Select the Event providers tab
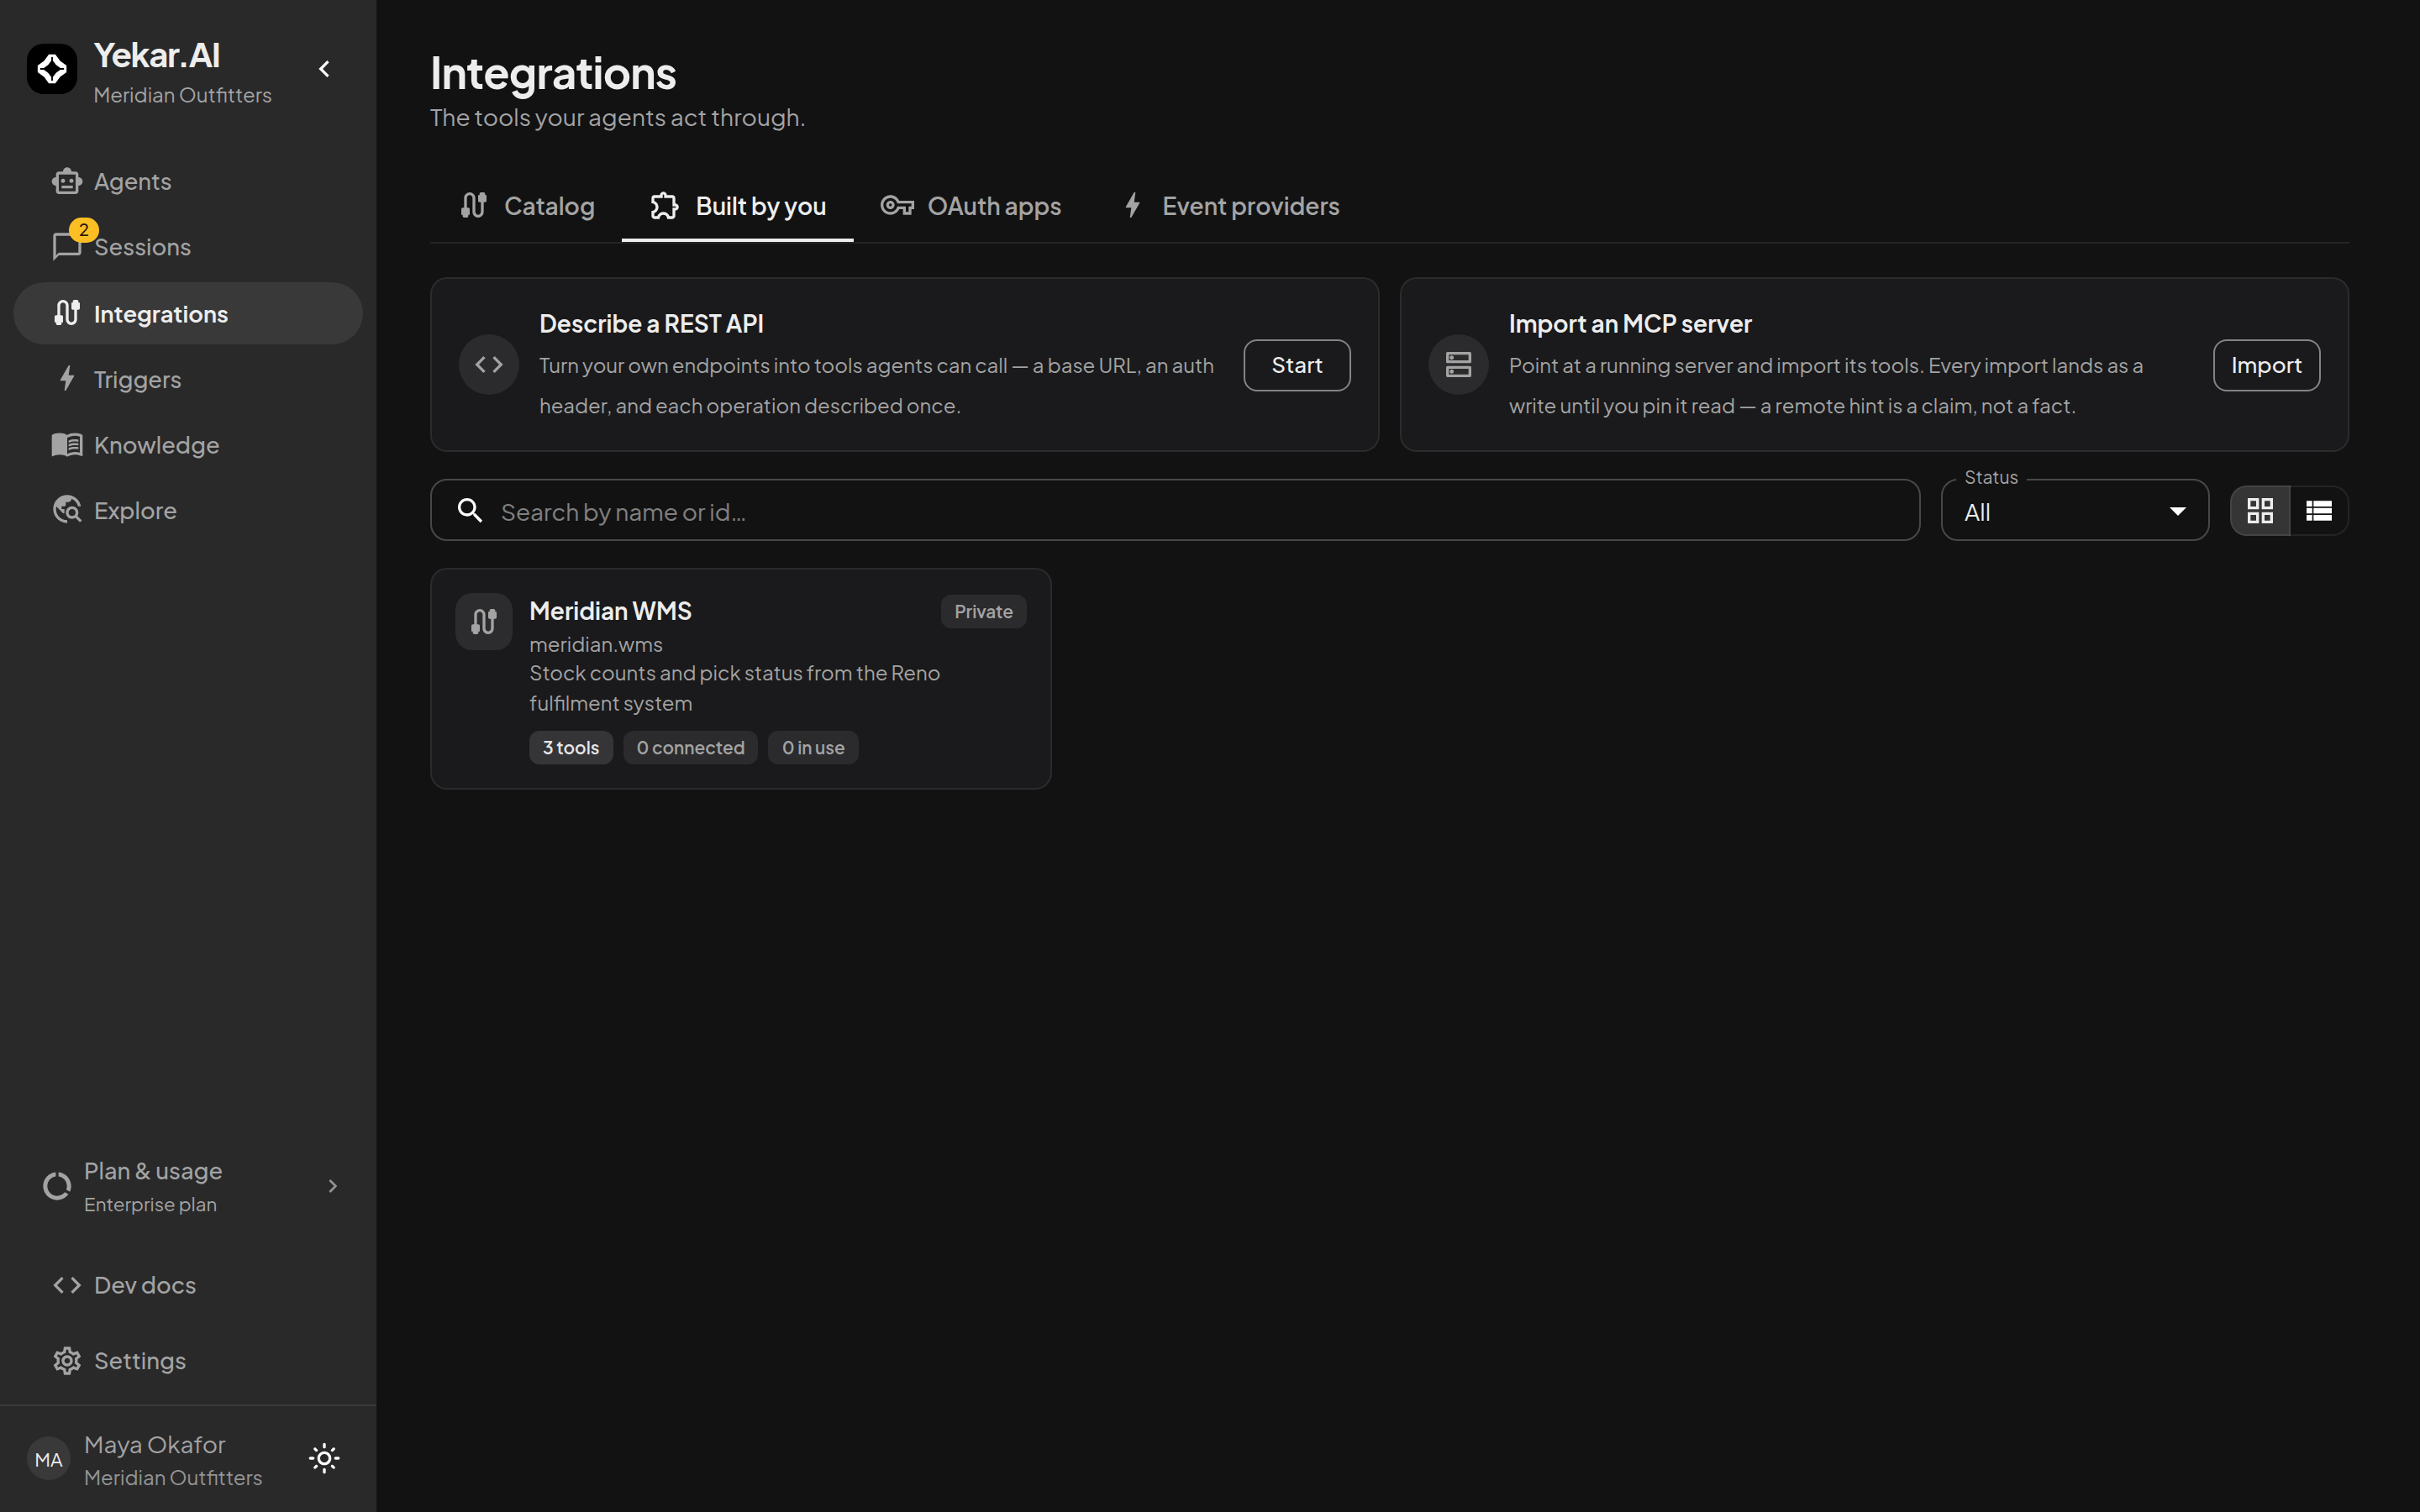Image resolution: width=2420 pixels, height=1512 pixels. click(1231, 206)
